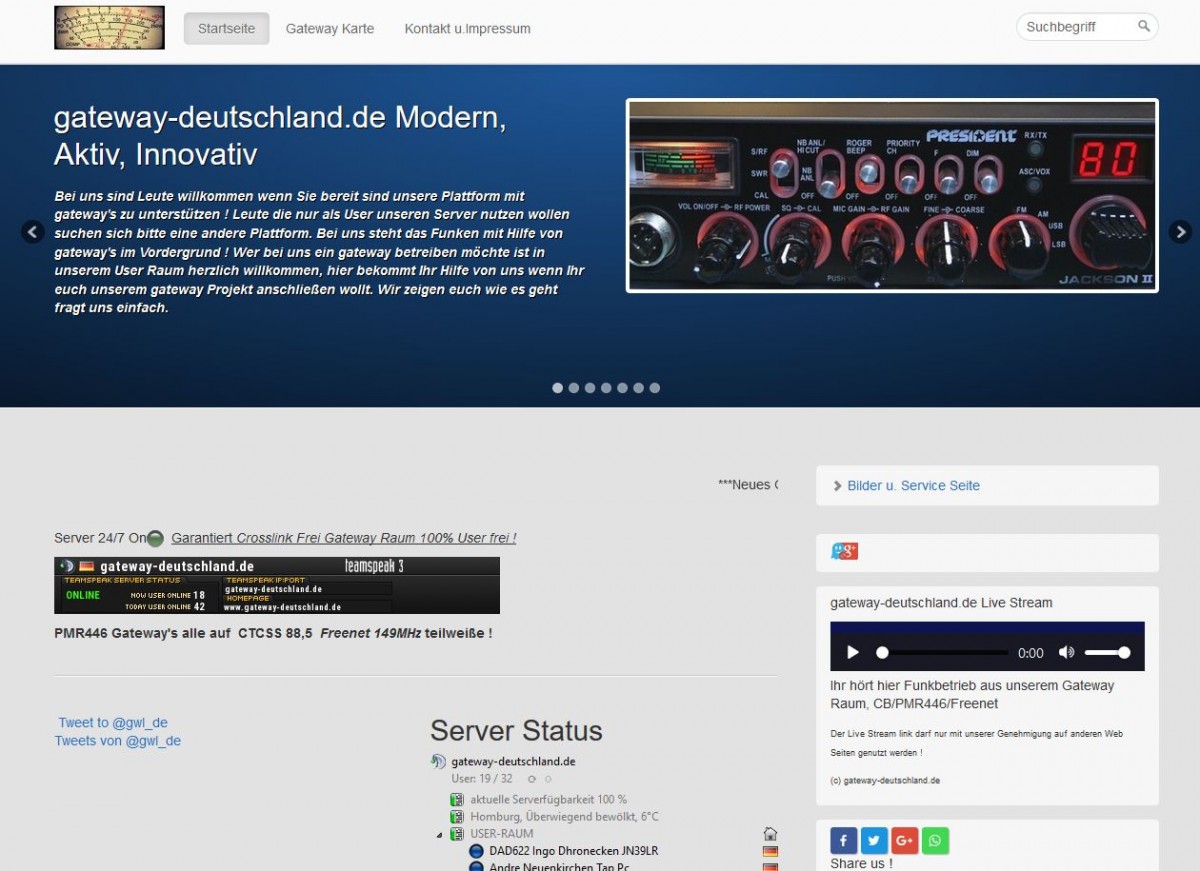Screen dimensions: 1200x871
Task: Go to Kontakt u.Impressum page
Action: [x=467, y=29]
